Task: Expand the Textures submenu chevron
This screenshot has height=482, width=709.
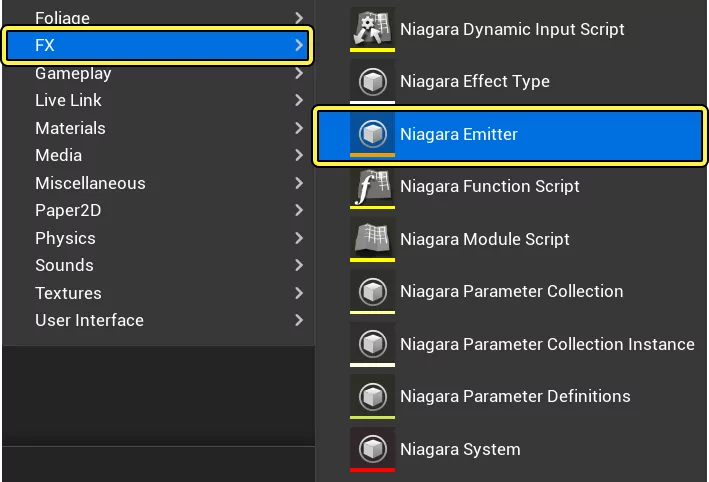Action: coord(298,293)
